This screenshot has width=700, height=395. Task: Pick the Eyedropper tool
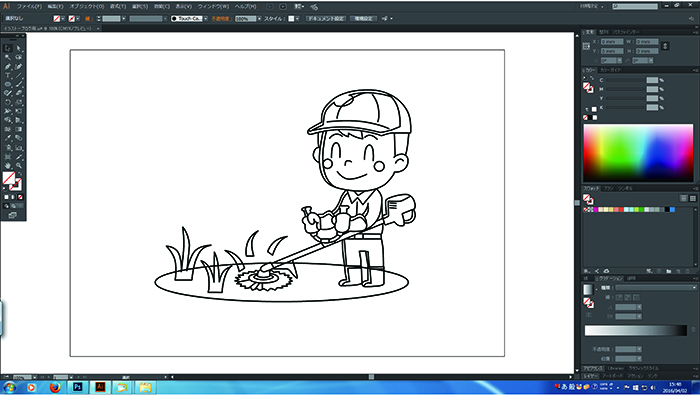pos(8,138)
